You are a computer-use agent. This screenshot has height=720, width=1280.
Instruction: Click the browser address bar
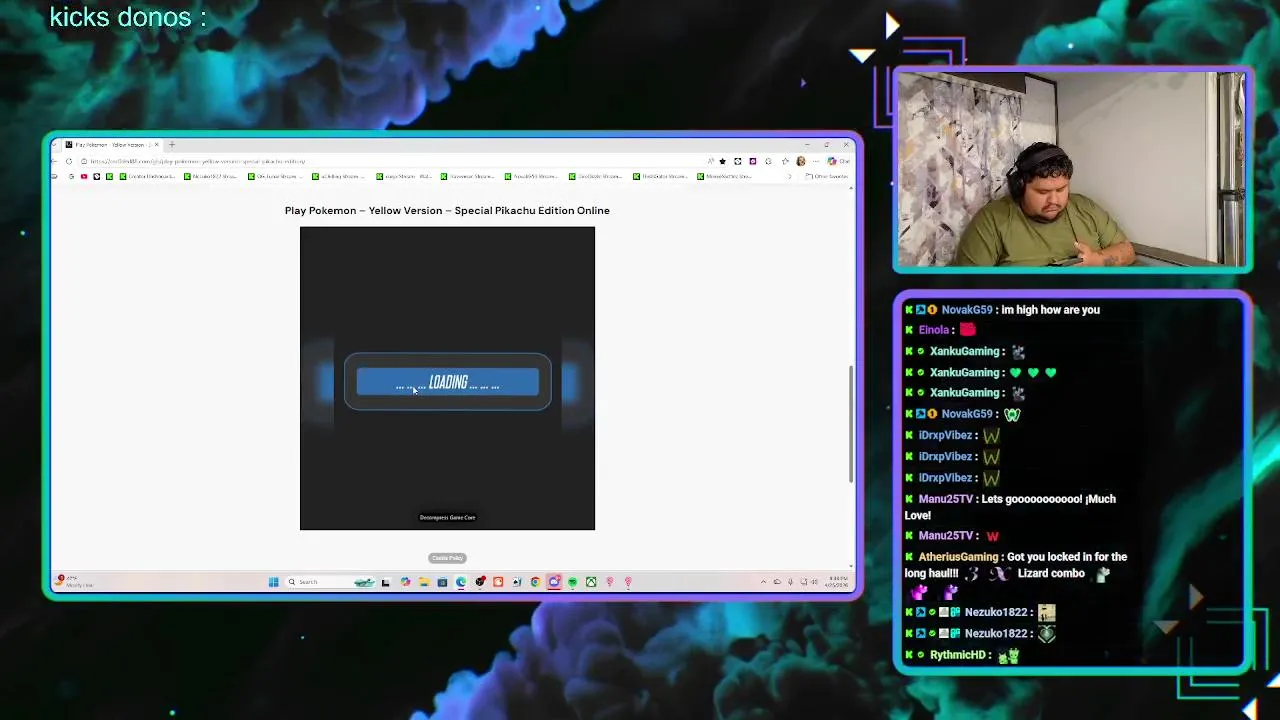point(390,161)
